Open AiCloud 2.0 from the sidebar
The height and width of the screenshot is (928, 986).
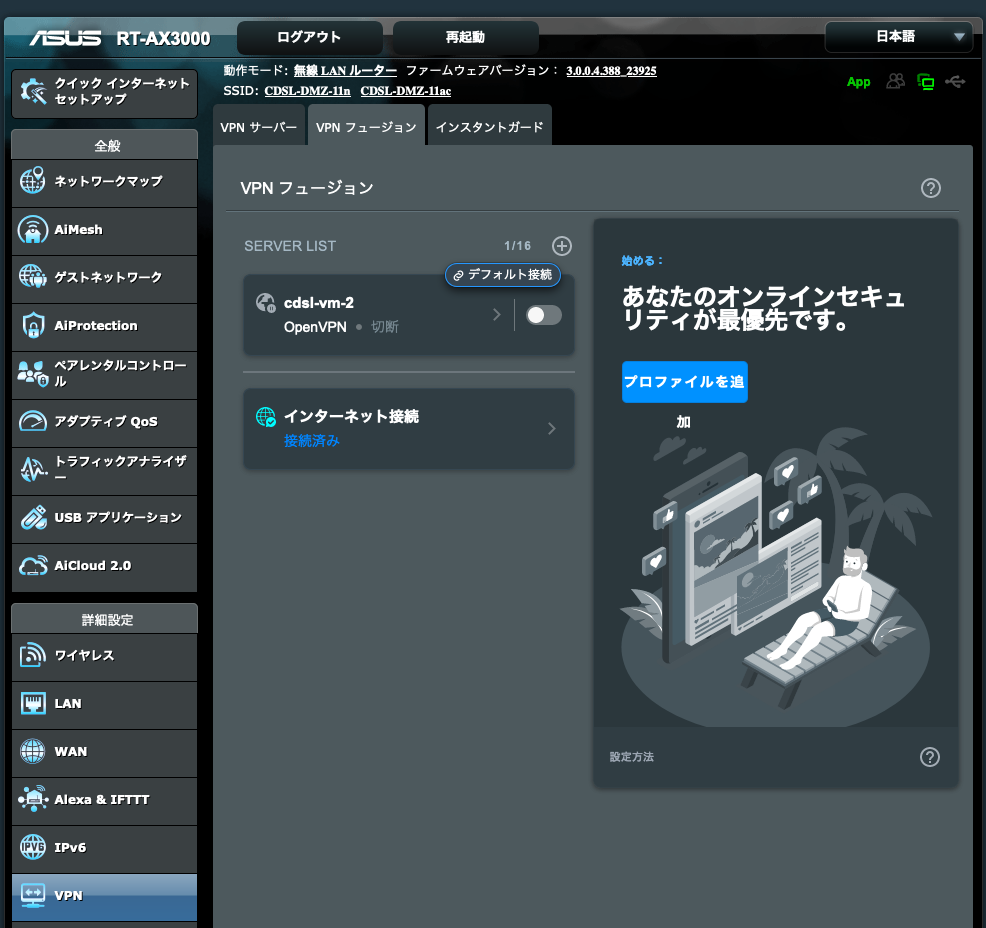[104, 566]
